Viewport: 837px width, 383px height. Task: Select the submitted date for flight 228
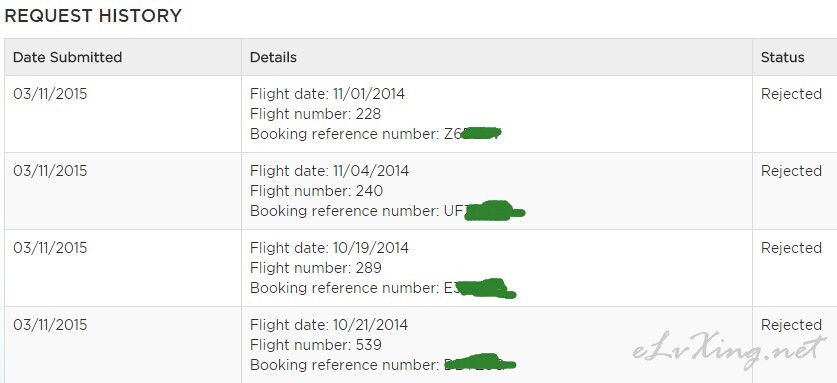tap(50, 94)
